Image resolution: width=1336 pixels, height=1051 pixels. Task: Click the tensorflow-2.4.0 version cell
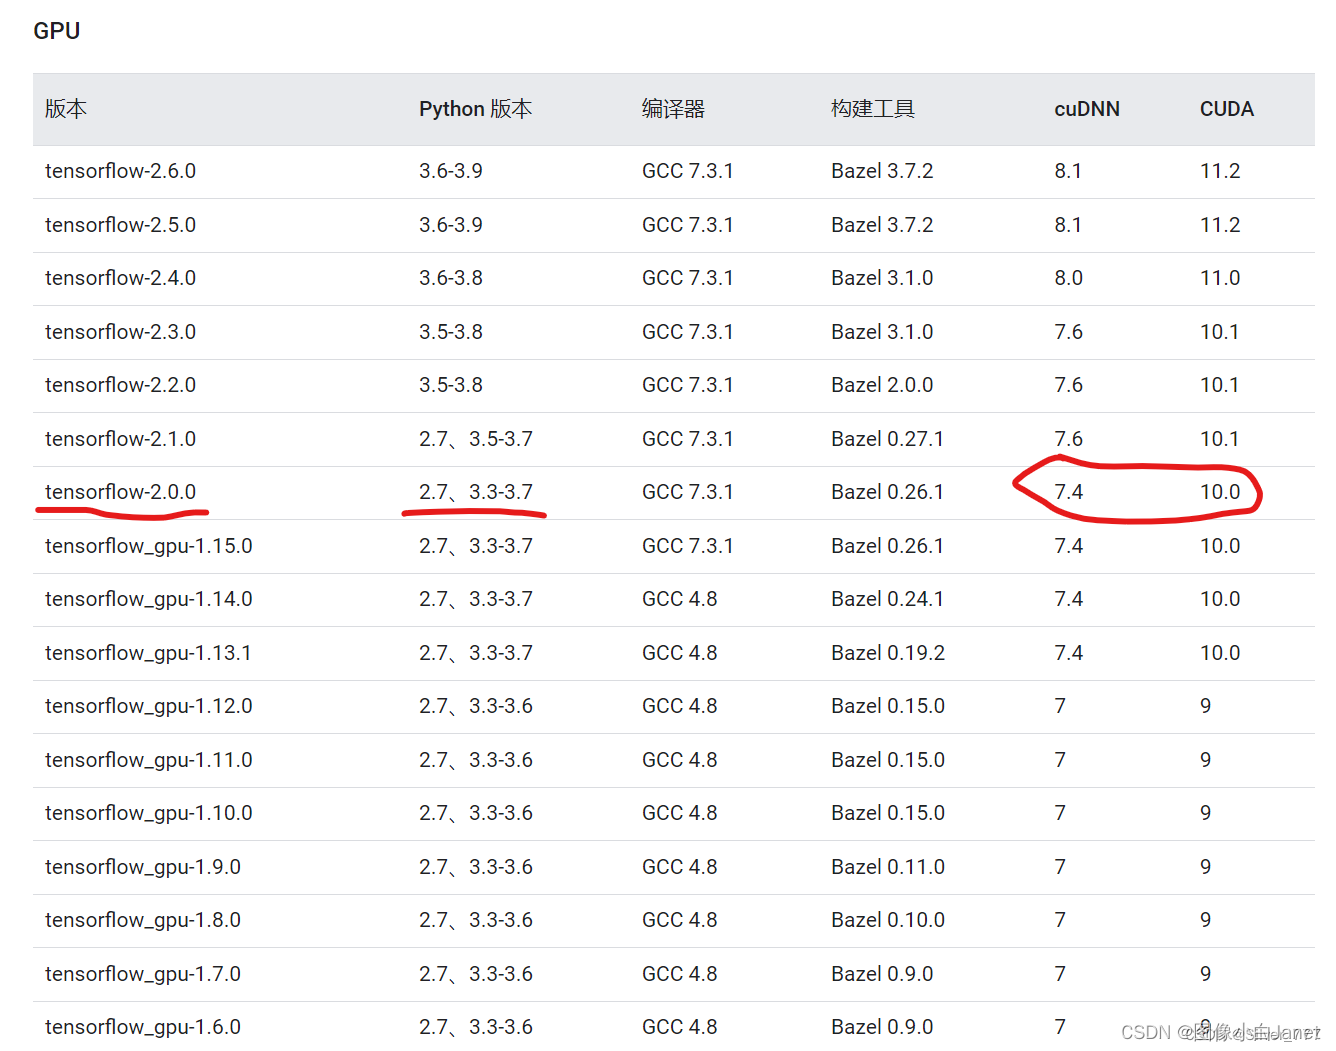[120, 278]
